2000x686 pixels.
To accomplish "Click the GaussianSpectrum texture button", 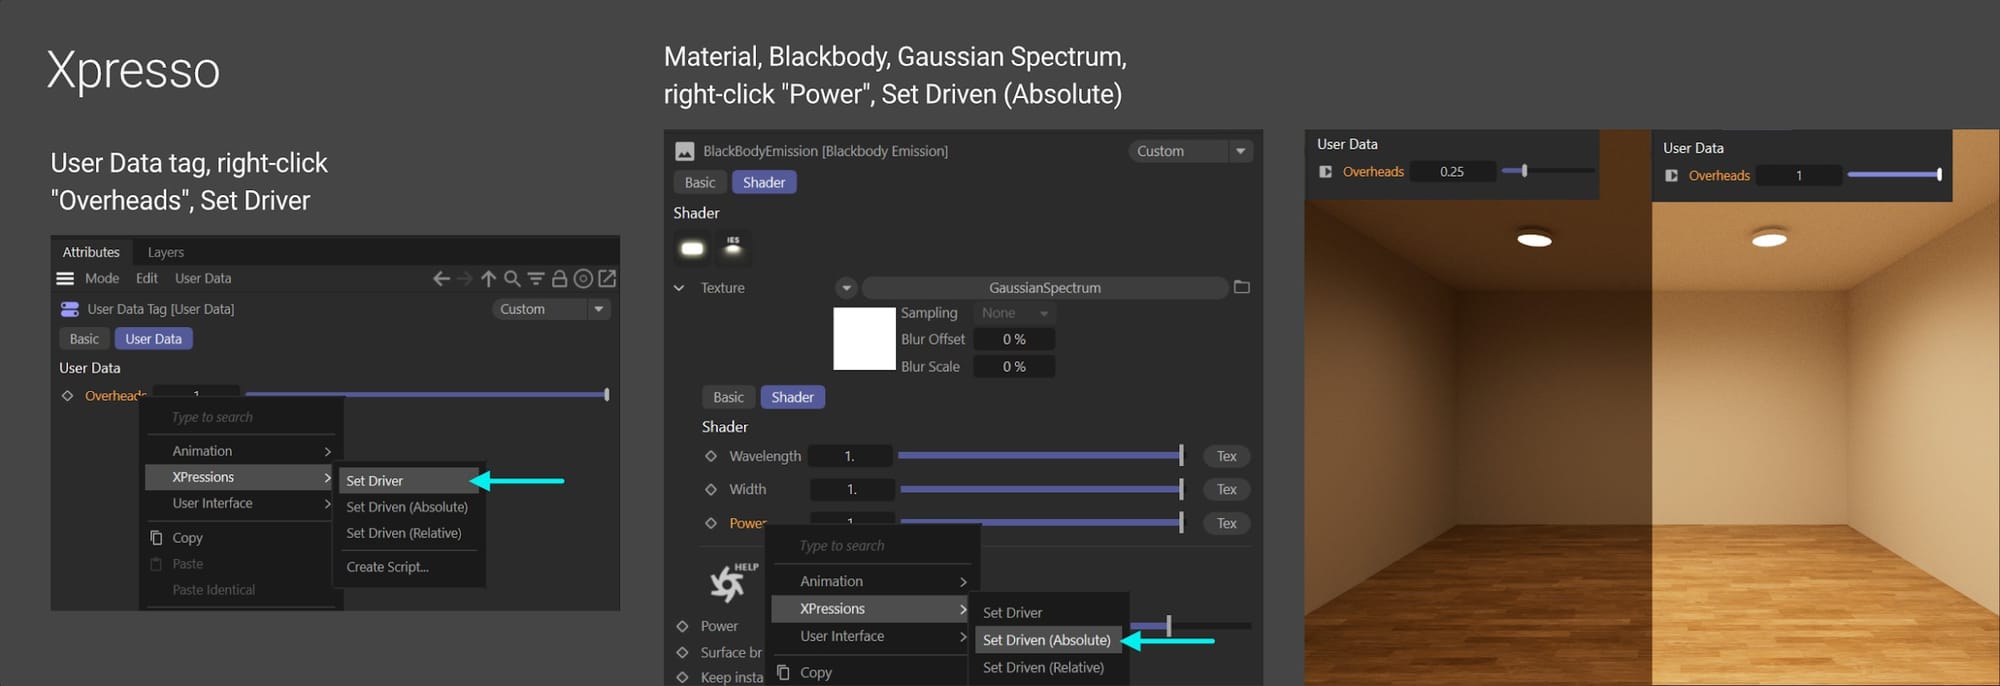I will [1045, 288].
